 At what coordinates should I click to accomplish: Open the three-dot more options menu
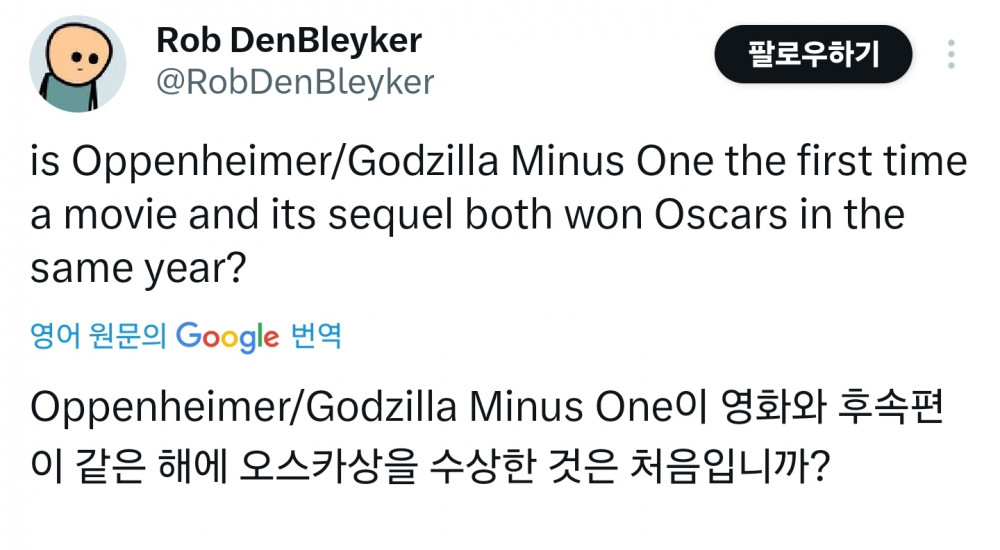(951, 54)
